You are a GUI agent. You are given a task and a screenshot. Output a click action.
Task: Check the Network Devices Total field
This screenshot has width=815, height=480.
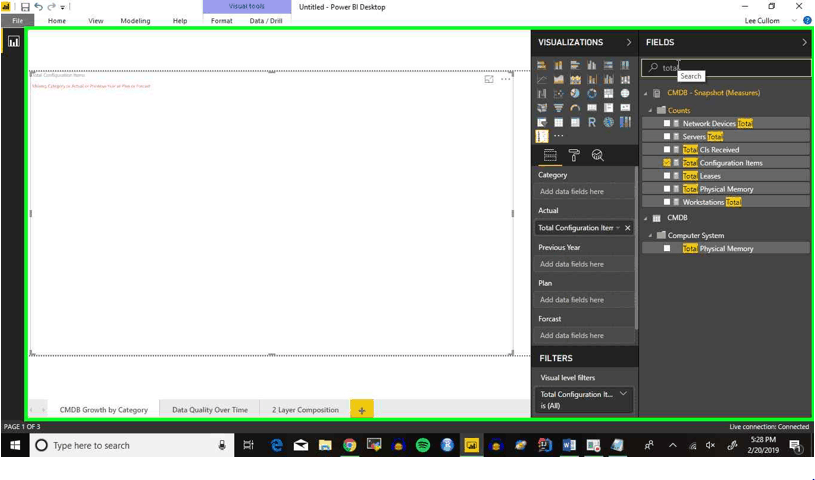[667, 123]
